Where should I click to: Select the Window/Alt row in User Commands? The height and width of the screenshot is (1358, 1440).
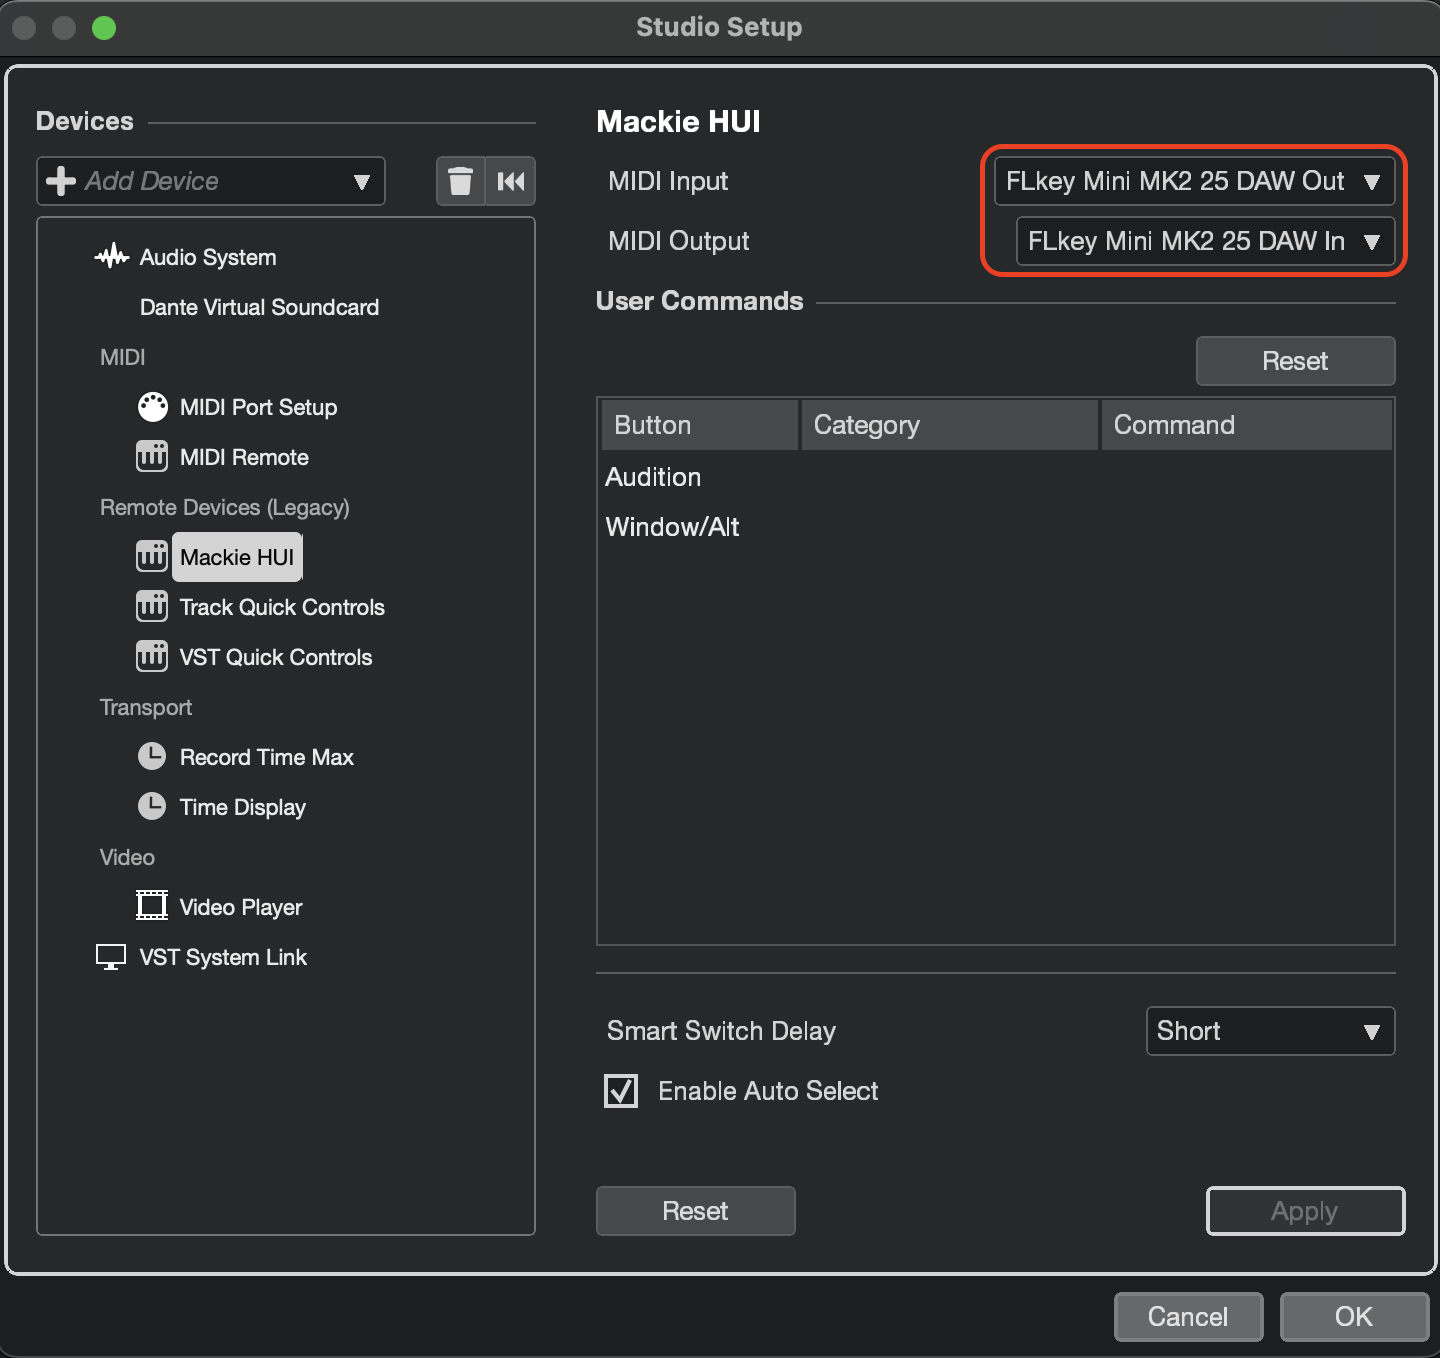pos(996,527)
